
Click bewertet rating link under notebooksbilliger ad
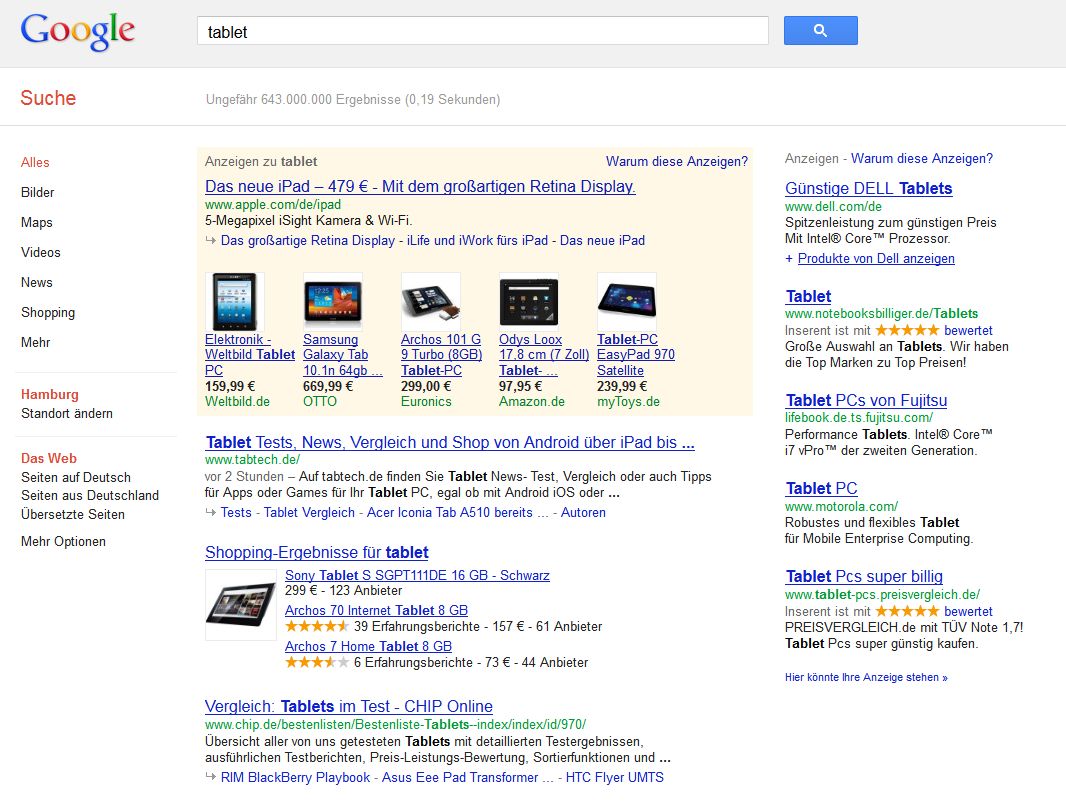[x=968, y=330]
